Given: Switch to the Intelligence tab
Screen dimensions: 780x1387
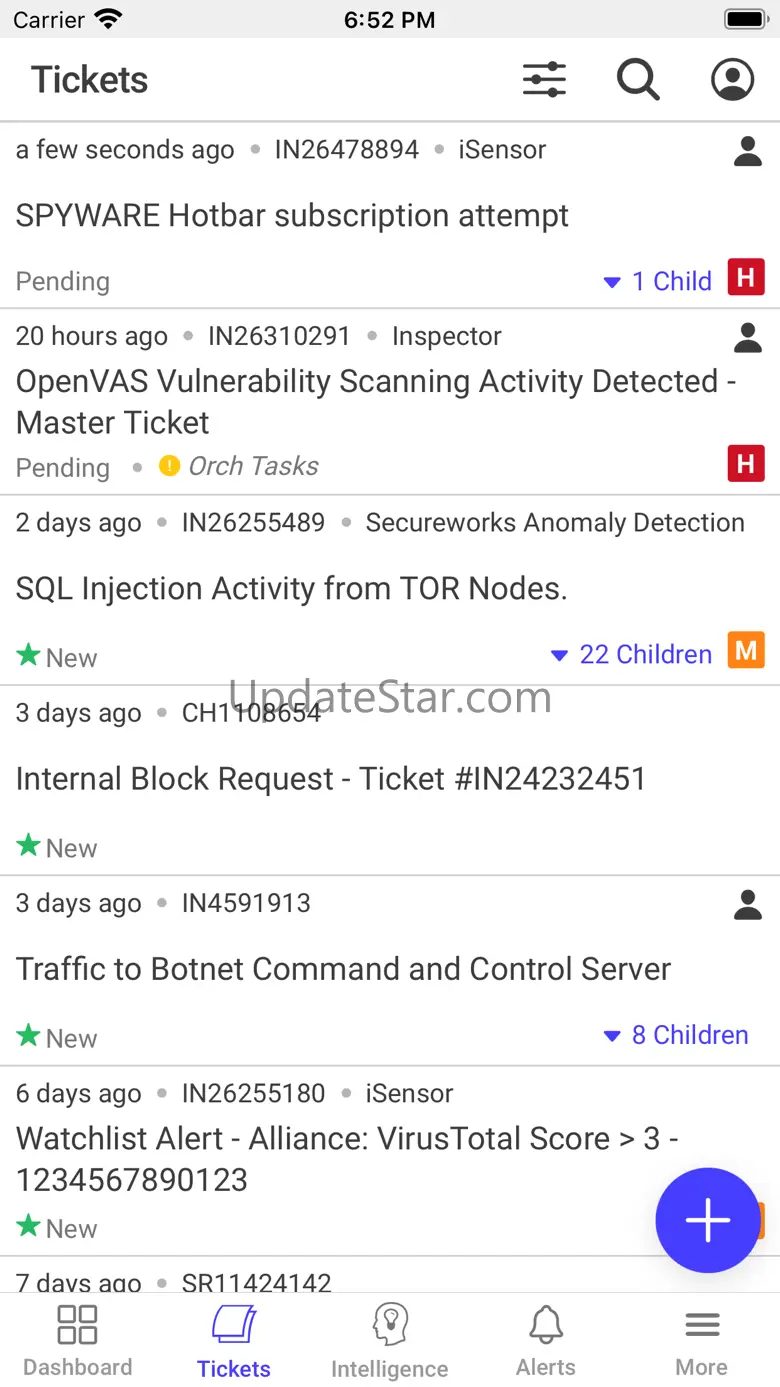Looking at the screenshot, I should [390, 1340].
